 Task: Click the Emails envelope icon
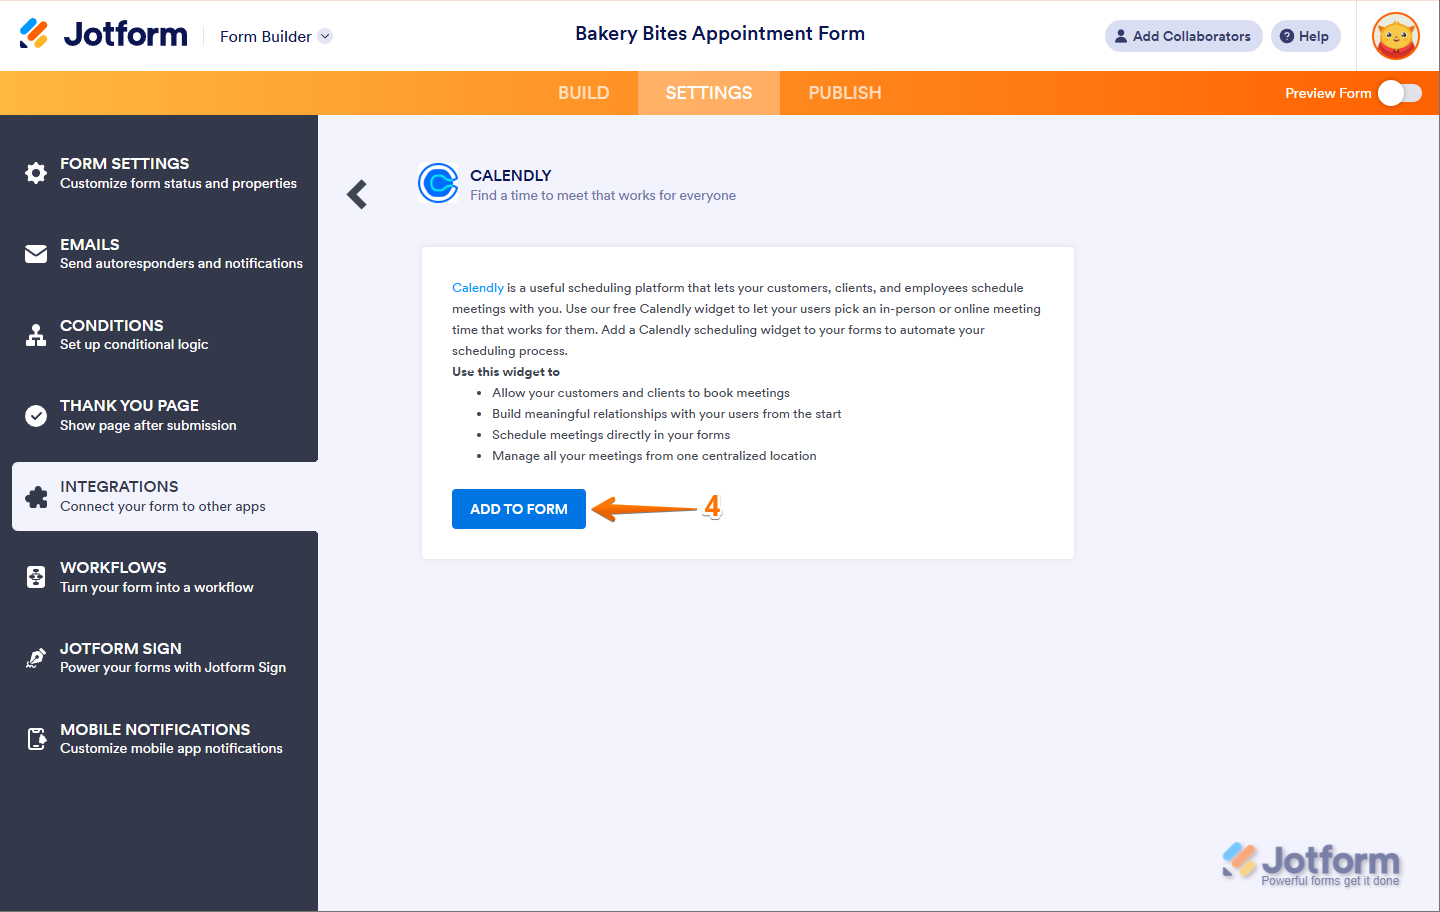[x=36, y=254]
